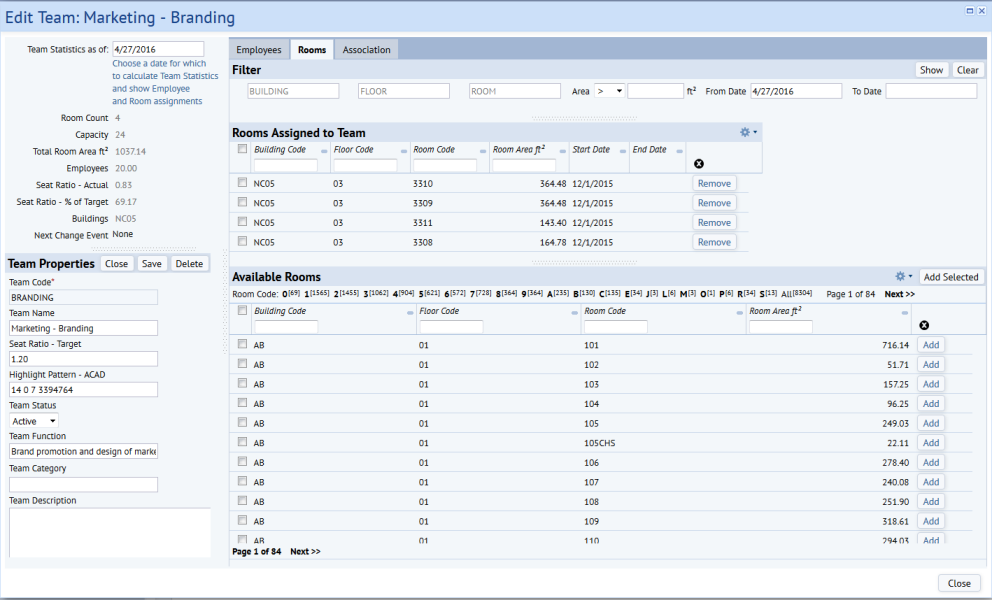Click Close in Team Properties header
993x601 pixels.
point(117,263)
